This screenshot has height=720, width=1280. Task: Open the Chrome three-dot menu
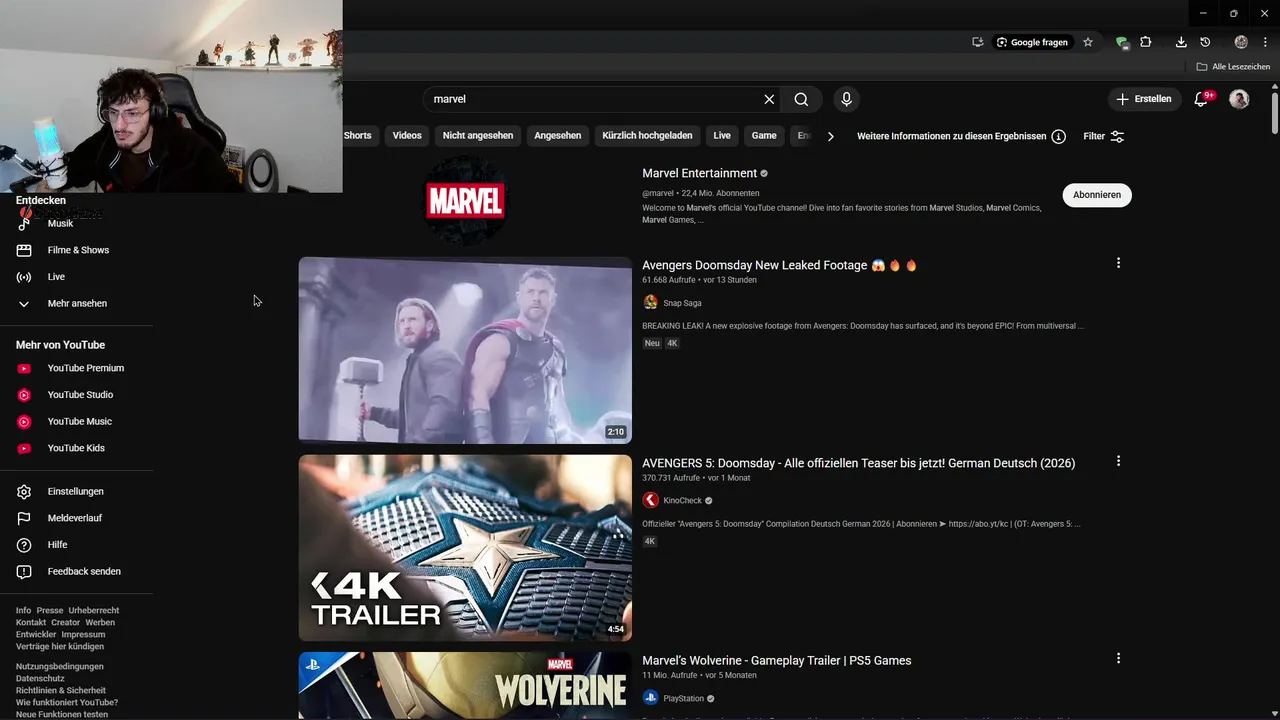1265,42
